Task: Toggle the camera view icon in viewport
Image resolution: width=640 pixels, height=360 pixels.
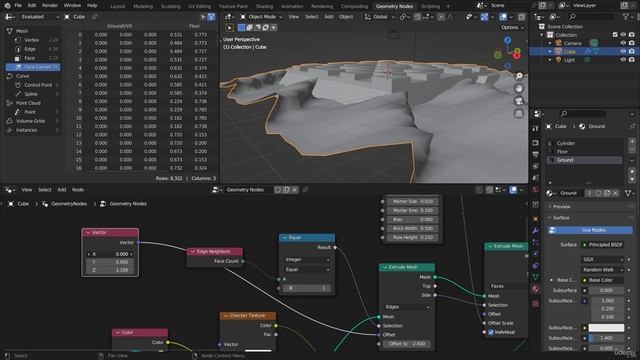Action: pyautogui.click(x=519, y=101)
